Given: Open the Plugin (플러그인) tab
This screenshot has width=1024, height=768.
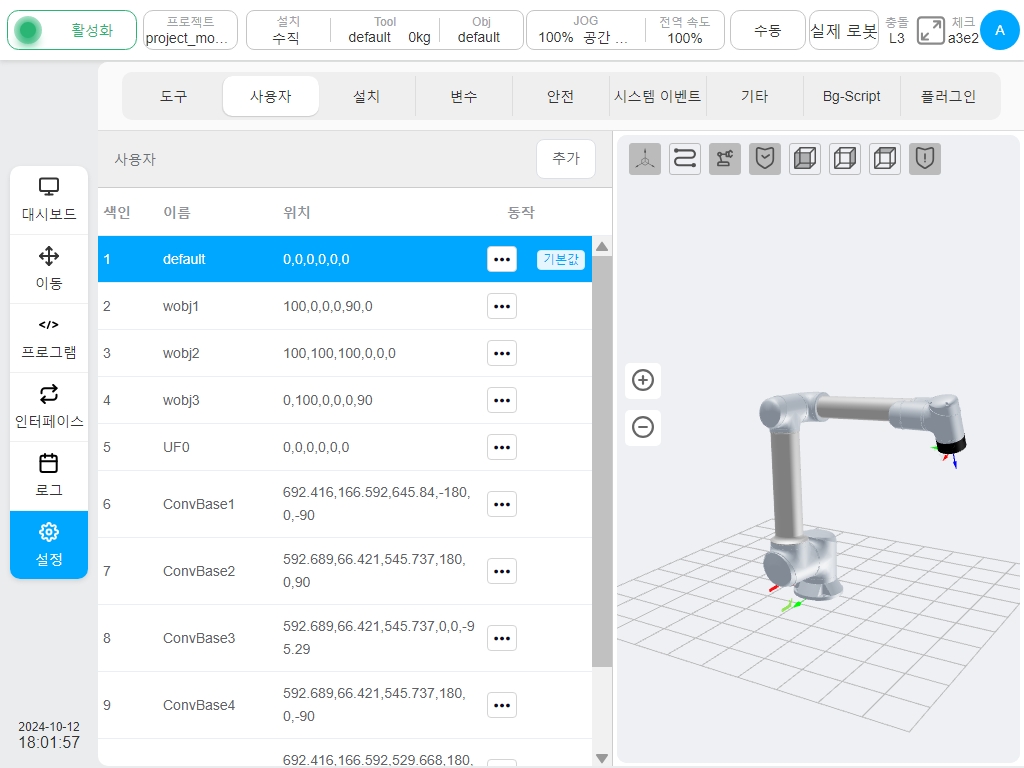Looking at the screenshot, I should pos(948,96).
